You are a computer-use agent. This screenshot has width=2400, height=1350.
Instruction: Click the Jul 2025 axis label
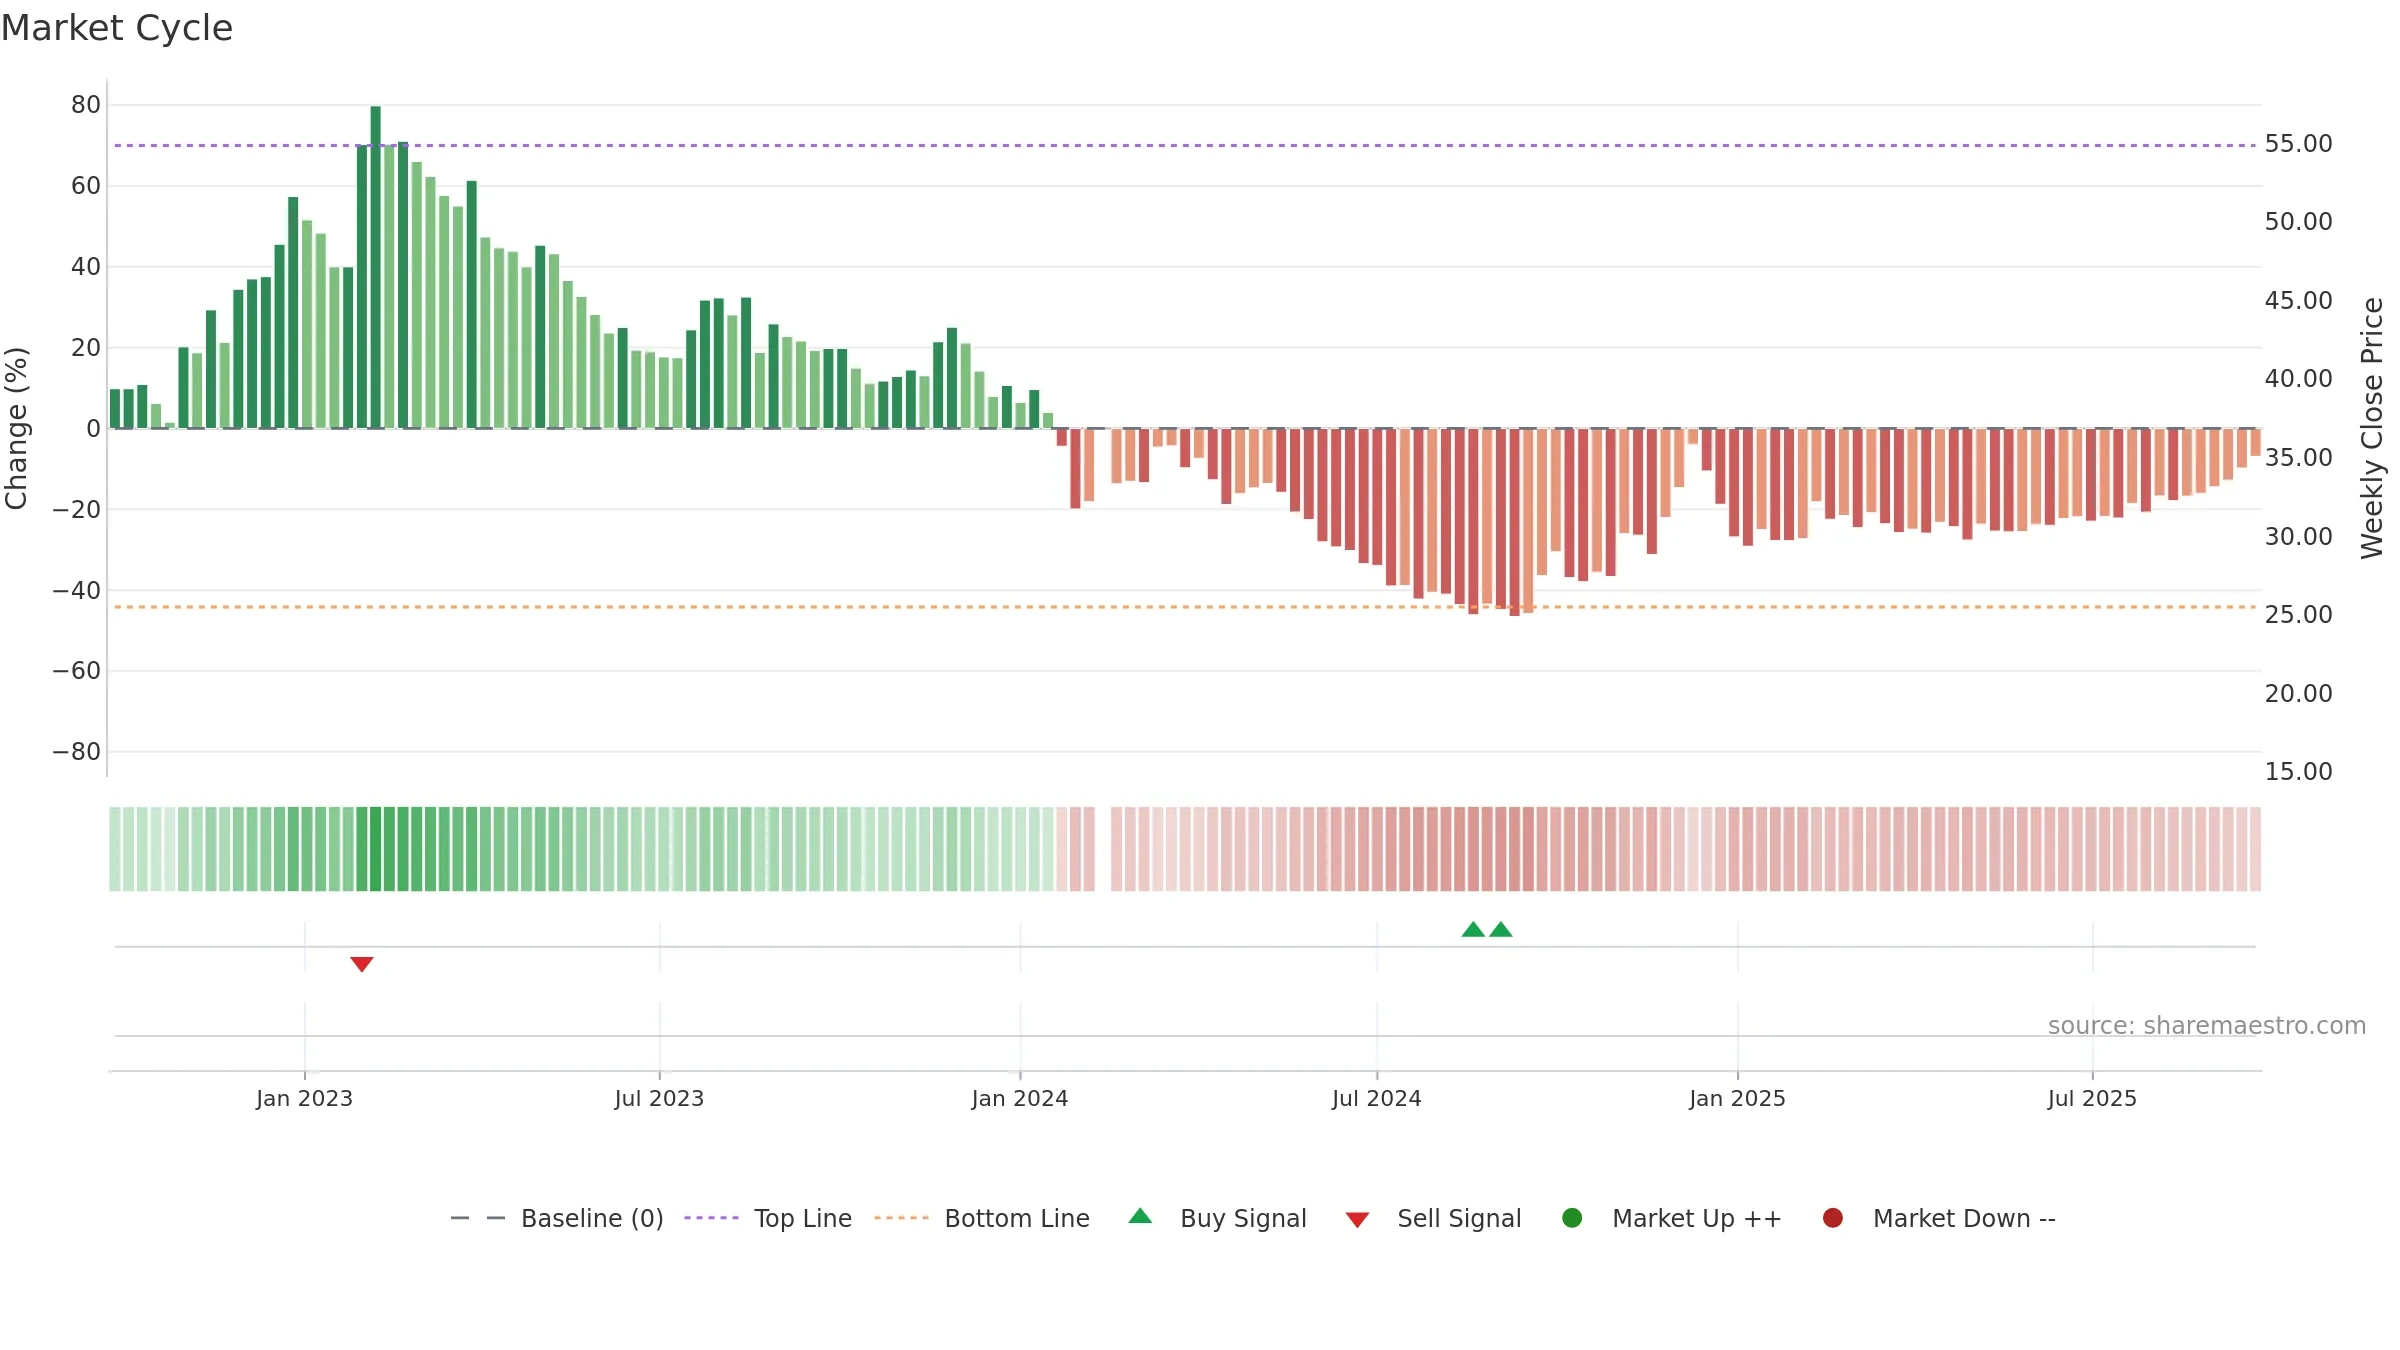2092,1099
